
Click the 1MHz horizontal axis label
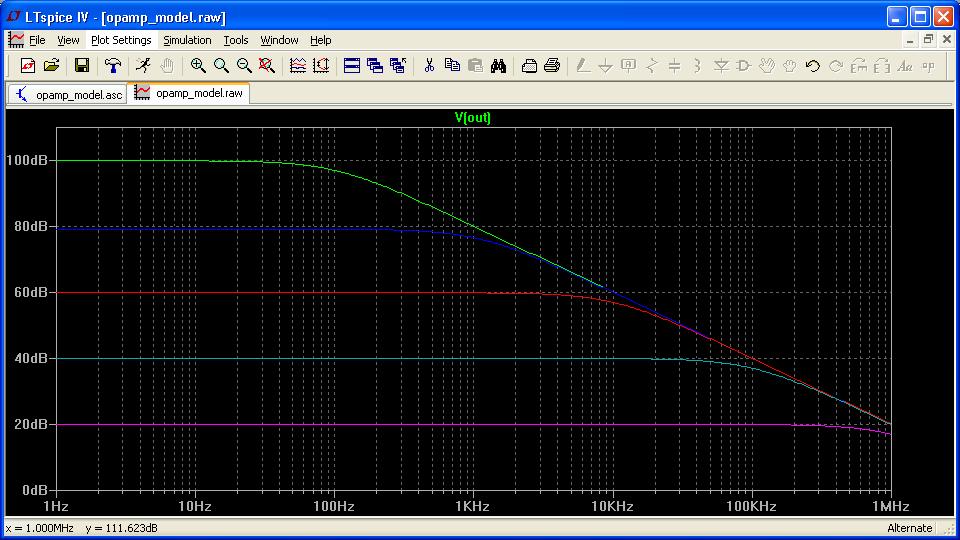(x=890, y=507)
